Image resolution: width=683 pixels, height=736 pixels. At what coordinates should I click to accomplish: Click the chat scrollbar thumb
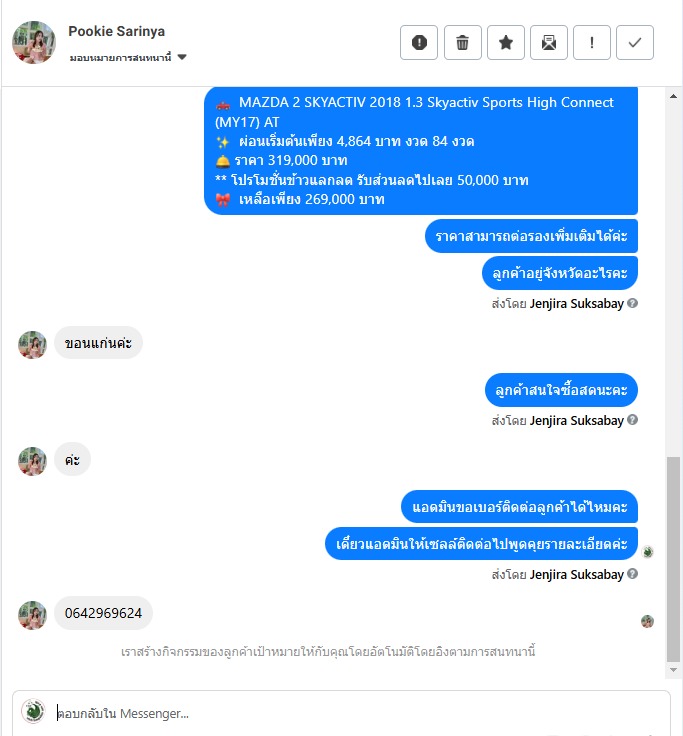coord(673,559)
